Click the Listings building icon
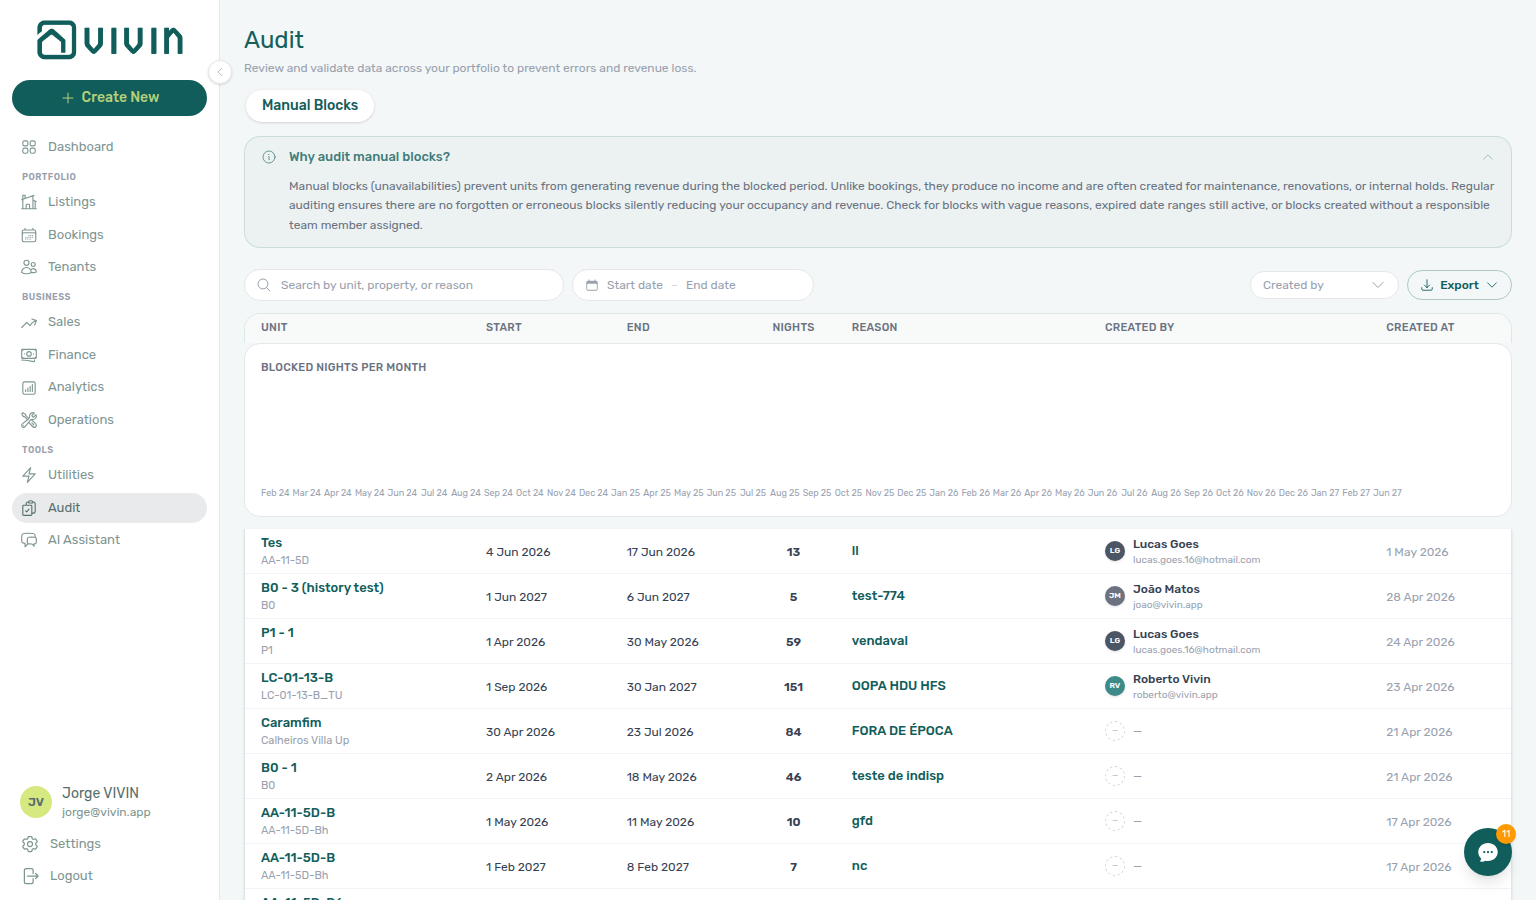Viewport: 1536px width, 900px height. [x=29, y=202]
